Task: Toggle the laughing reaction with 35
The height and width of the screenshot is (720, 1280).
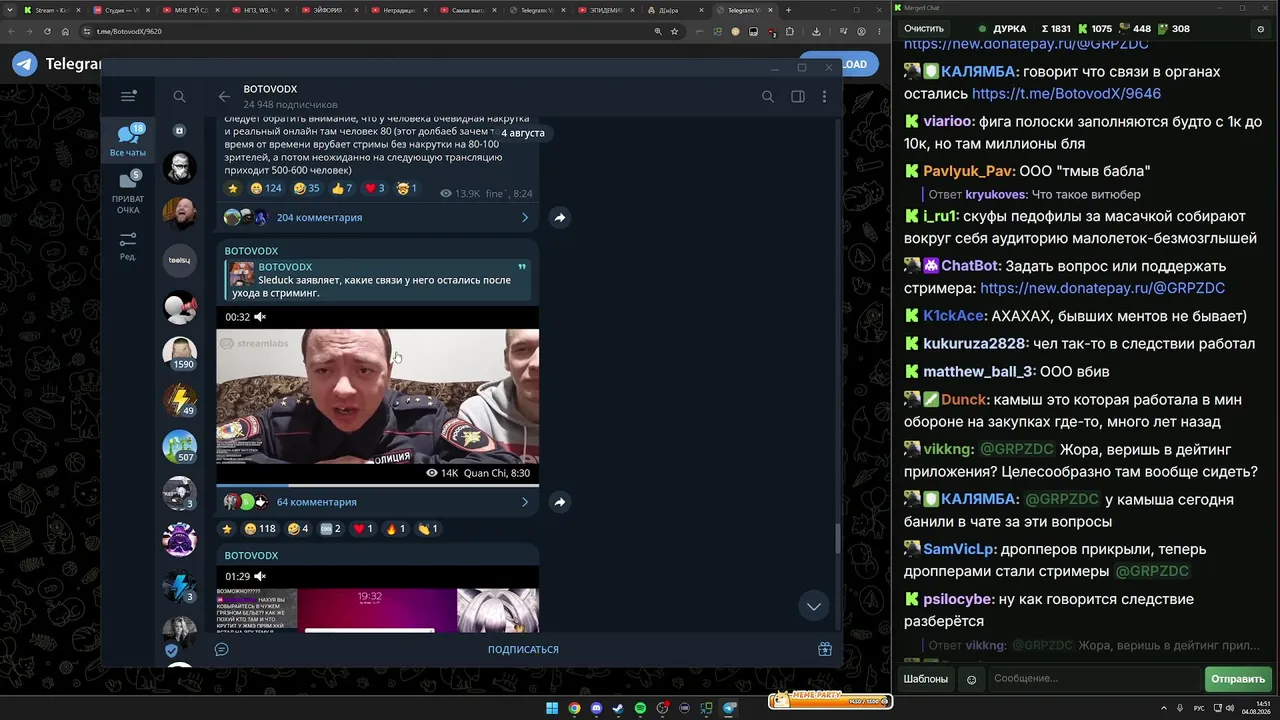Action: coord(306,188)
